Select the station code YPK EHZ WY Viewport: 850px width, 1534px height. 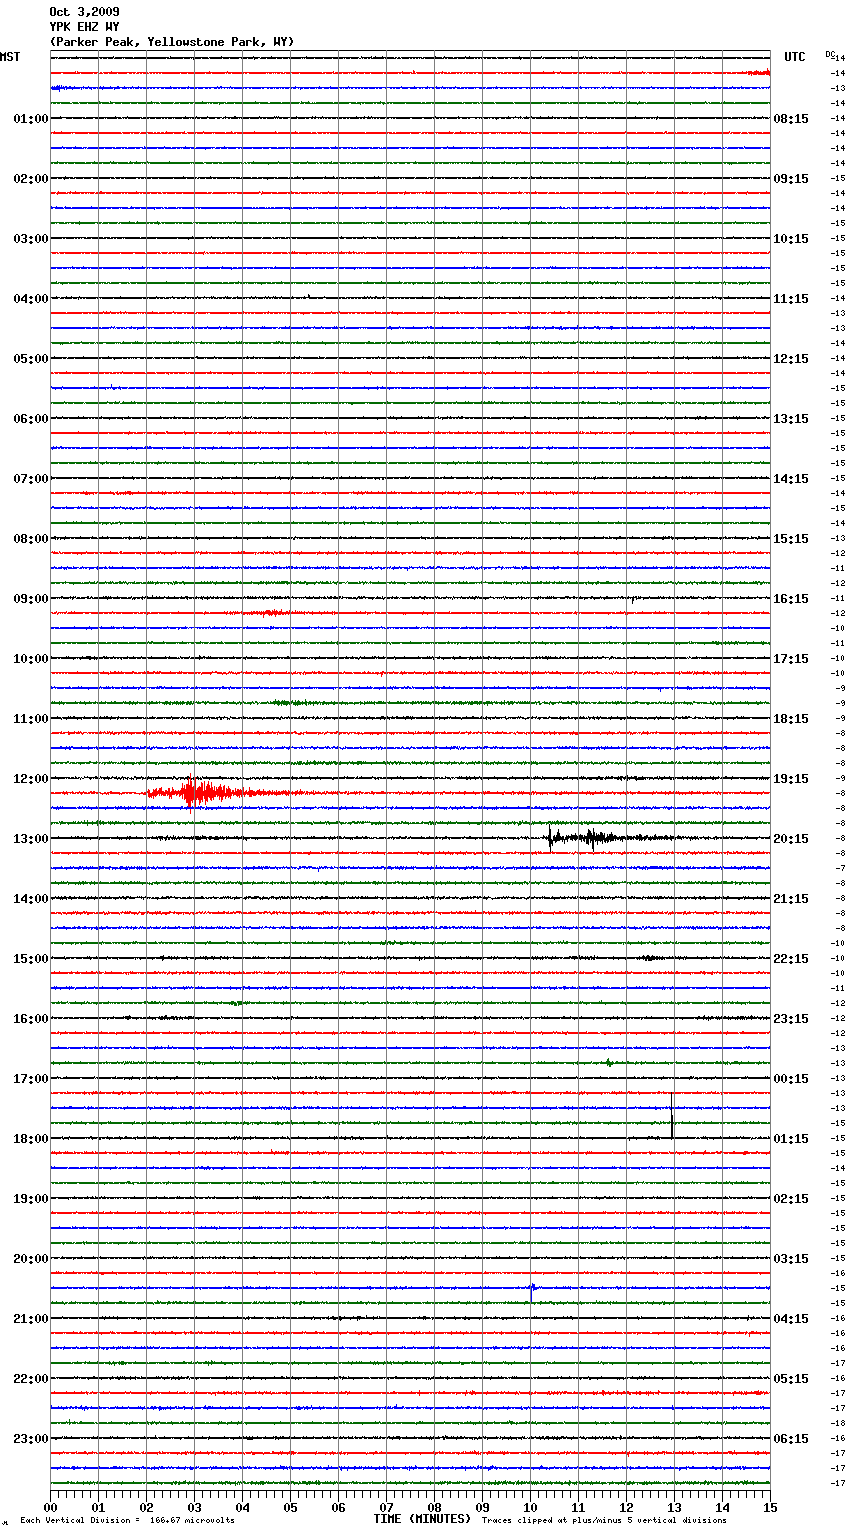[84, 27]
